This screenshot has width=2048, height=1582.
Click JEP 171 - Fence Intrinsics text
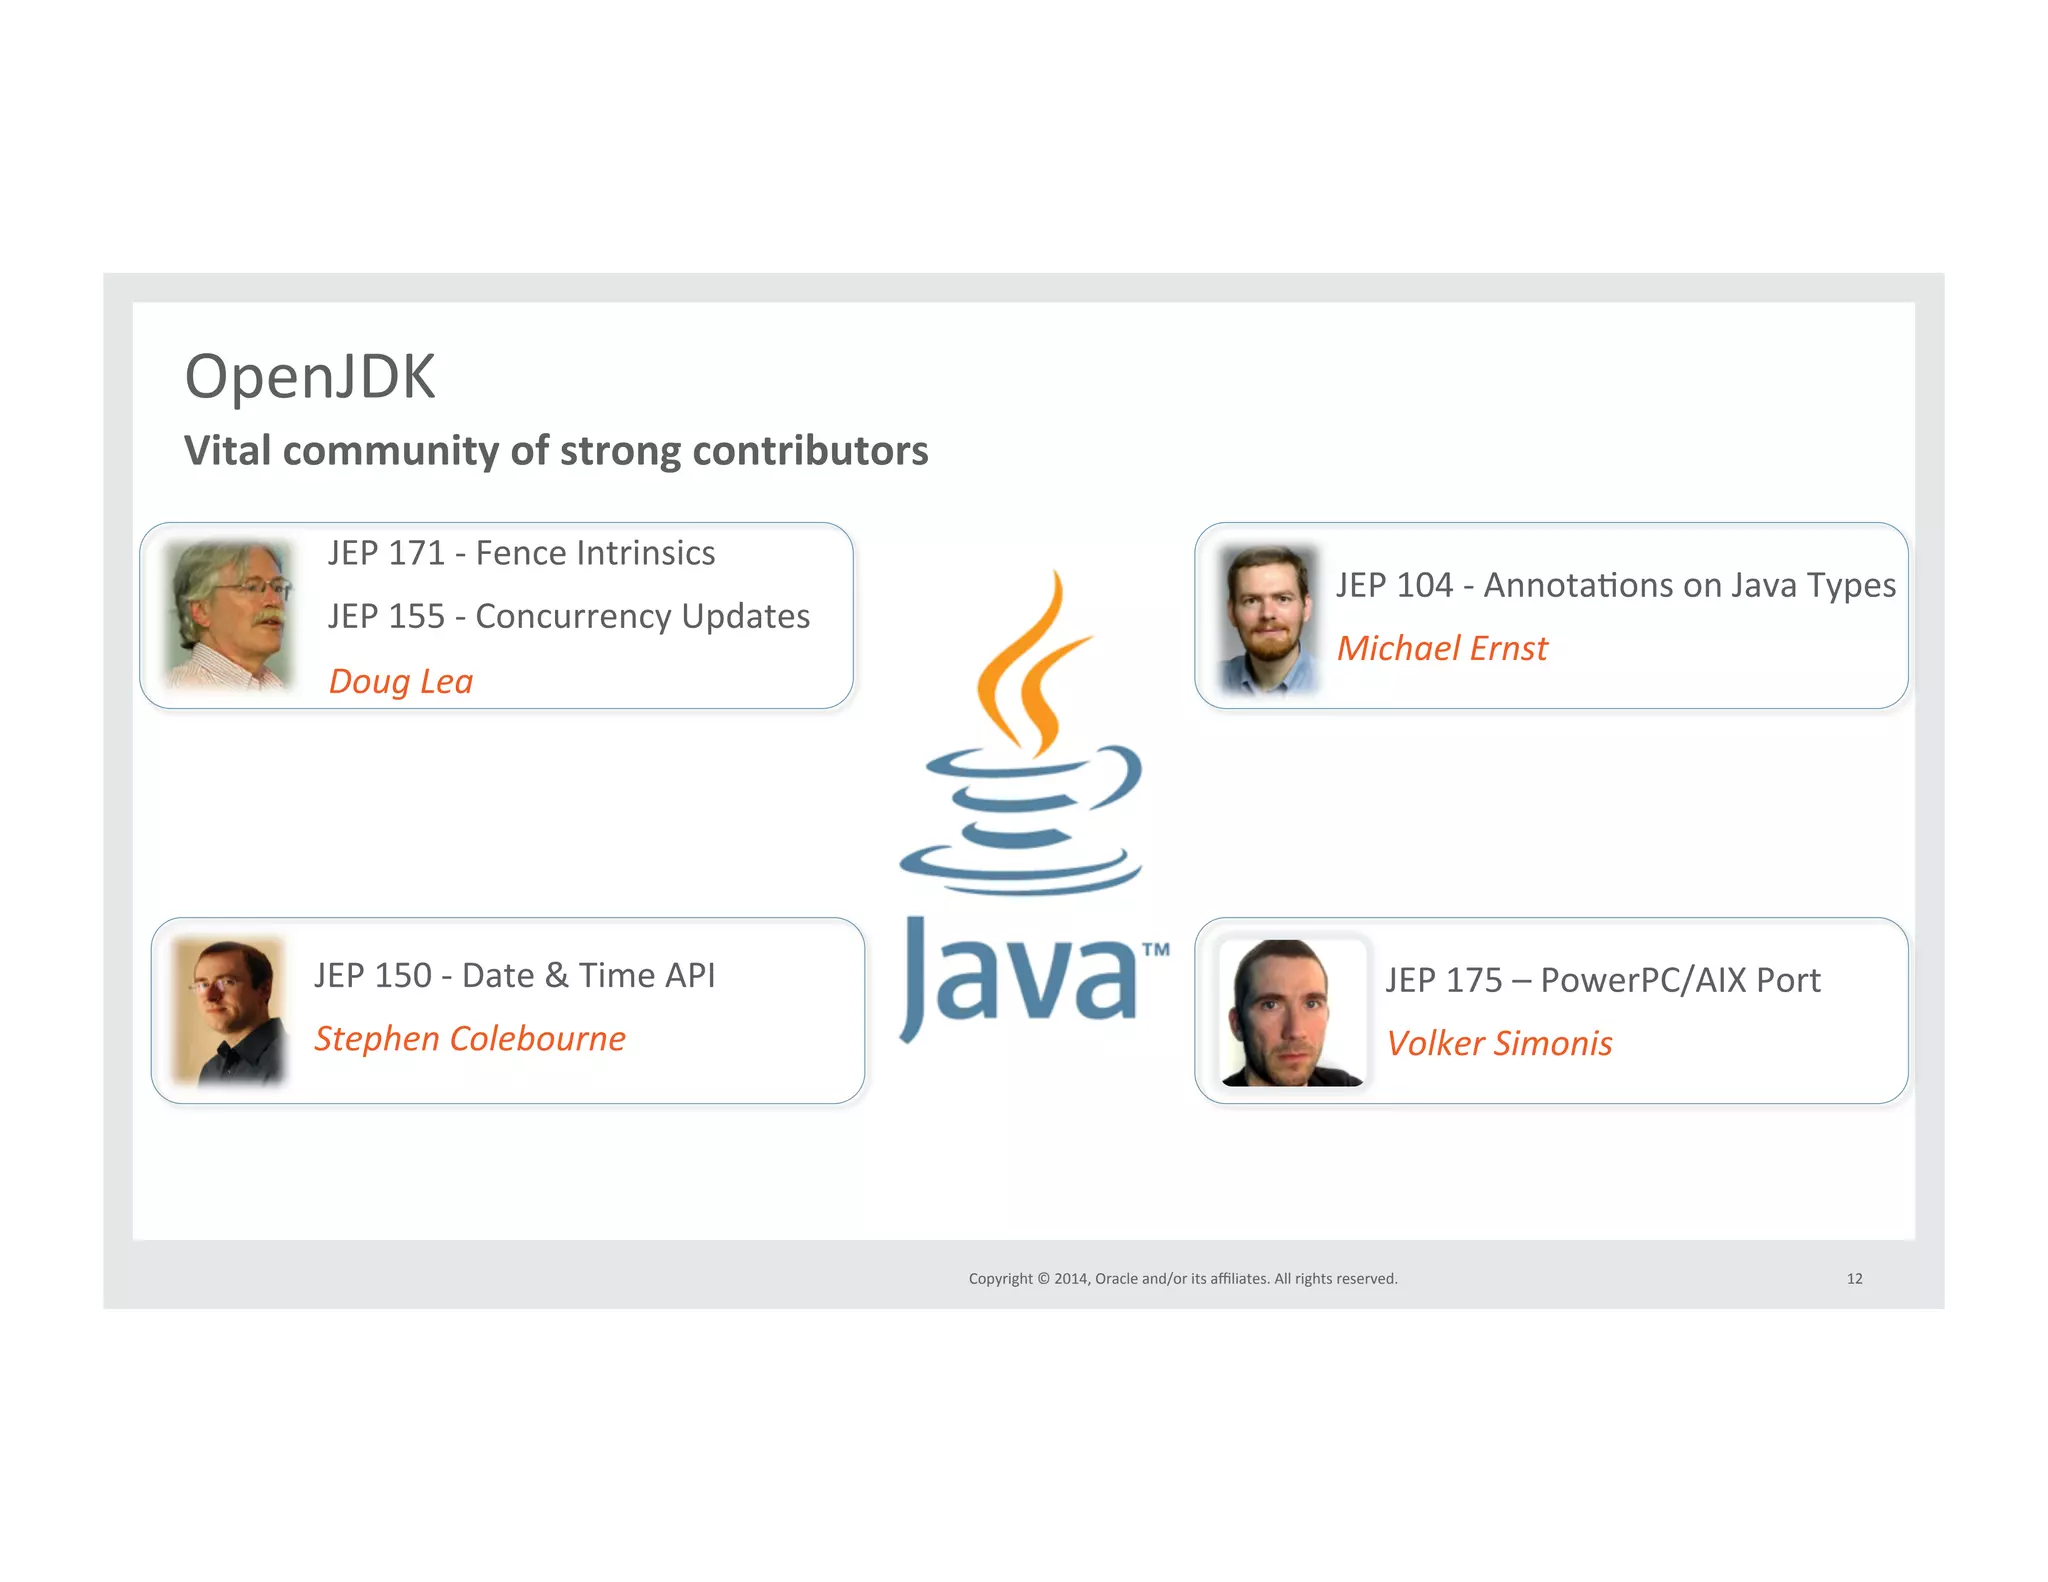tap(521, 553)
